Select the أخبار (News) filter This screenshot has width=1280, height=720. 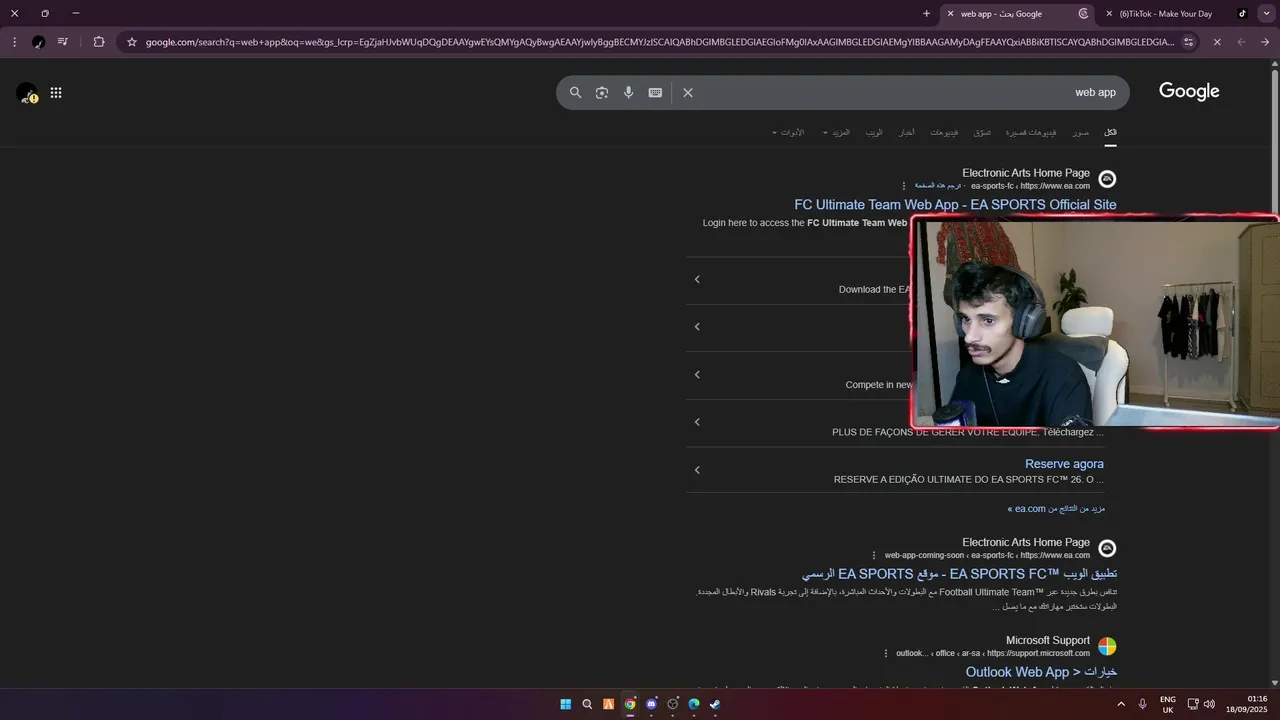906,132
